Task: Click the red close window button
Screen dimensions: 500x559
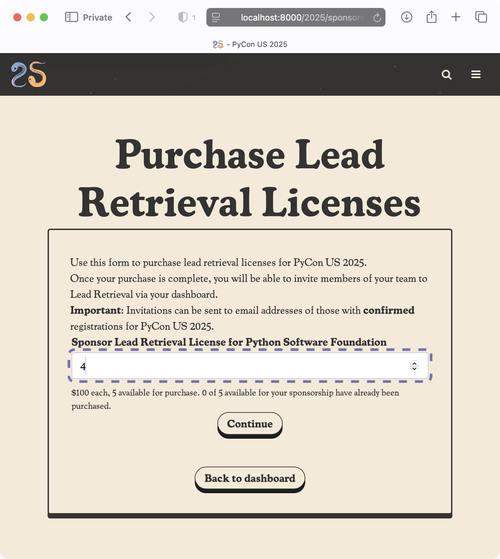Action: pos(17,17)
